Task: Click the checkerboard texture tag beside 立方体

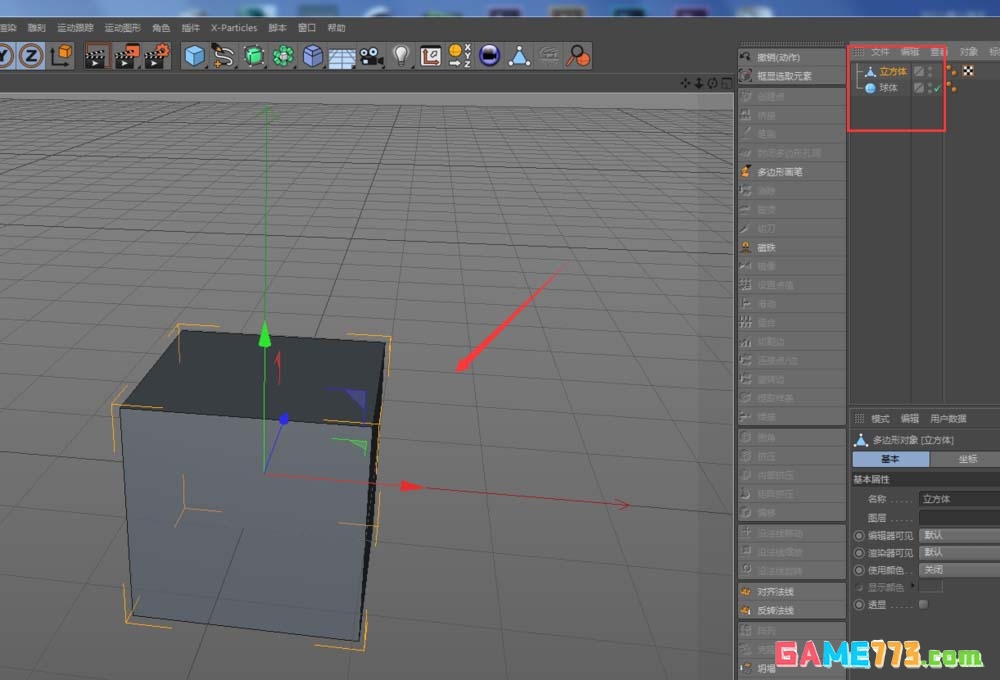Action: (x=967, y=70)
